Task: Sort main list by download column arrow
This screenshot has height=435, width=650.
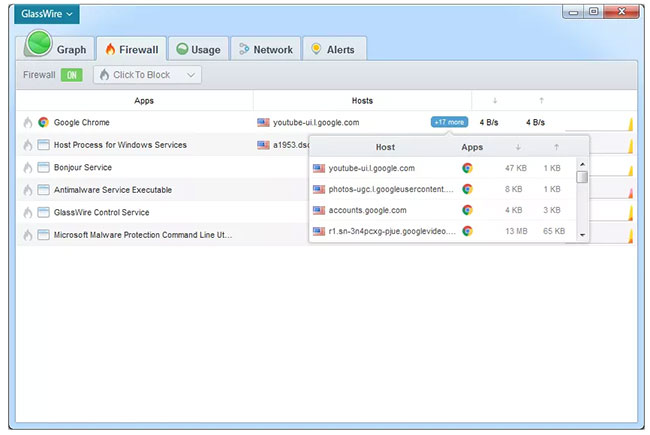Action: pyautogui.click(x=495, y=100)
